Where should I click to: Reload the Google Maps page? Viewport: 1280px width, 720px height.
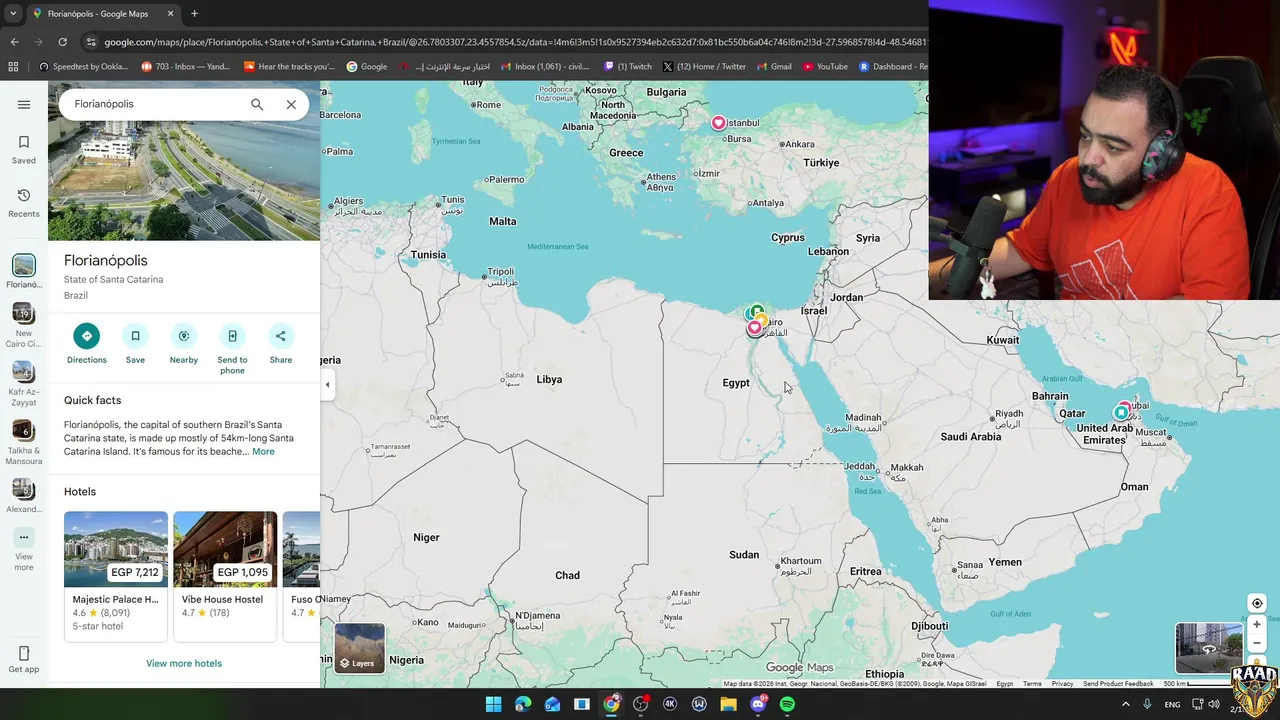coord(62,42)
